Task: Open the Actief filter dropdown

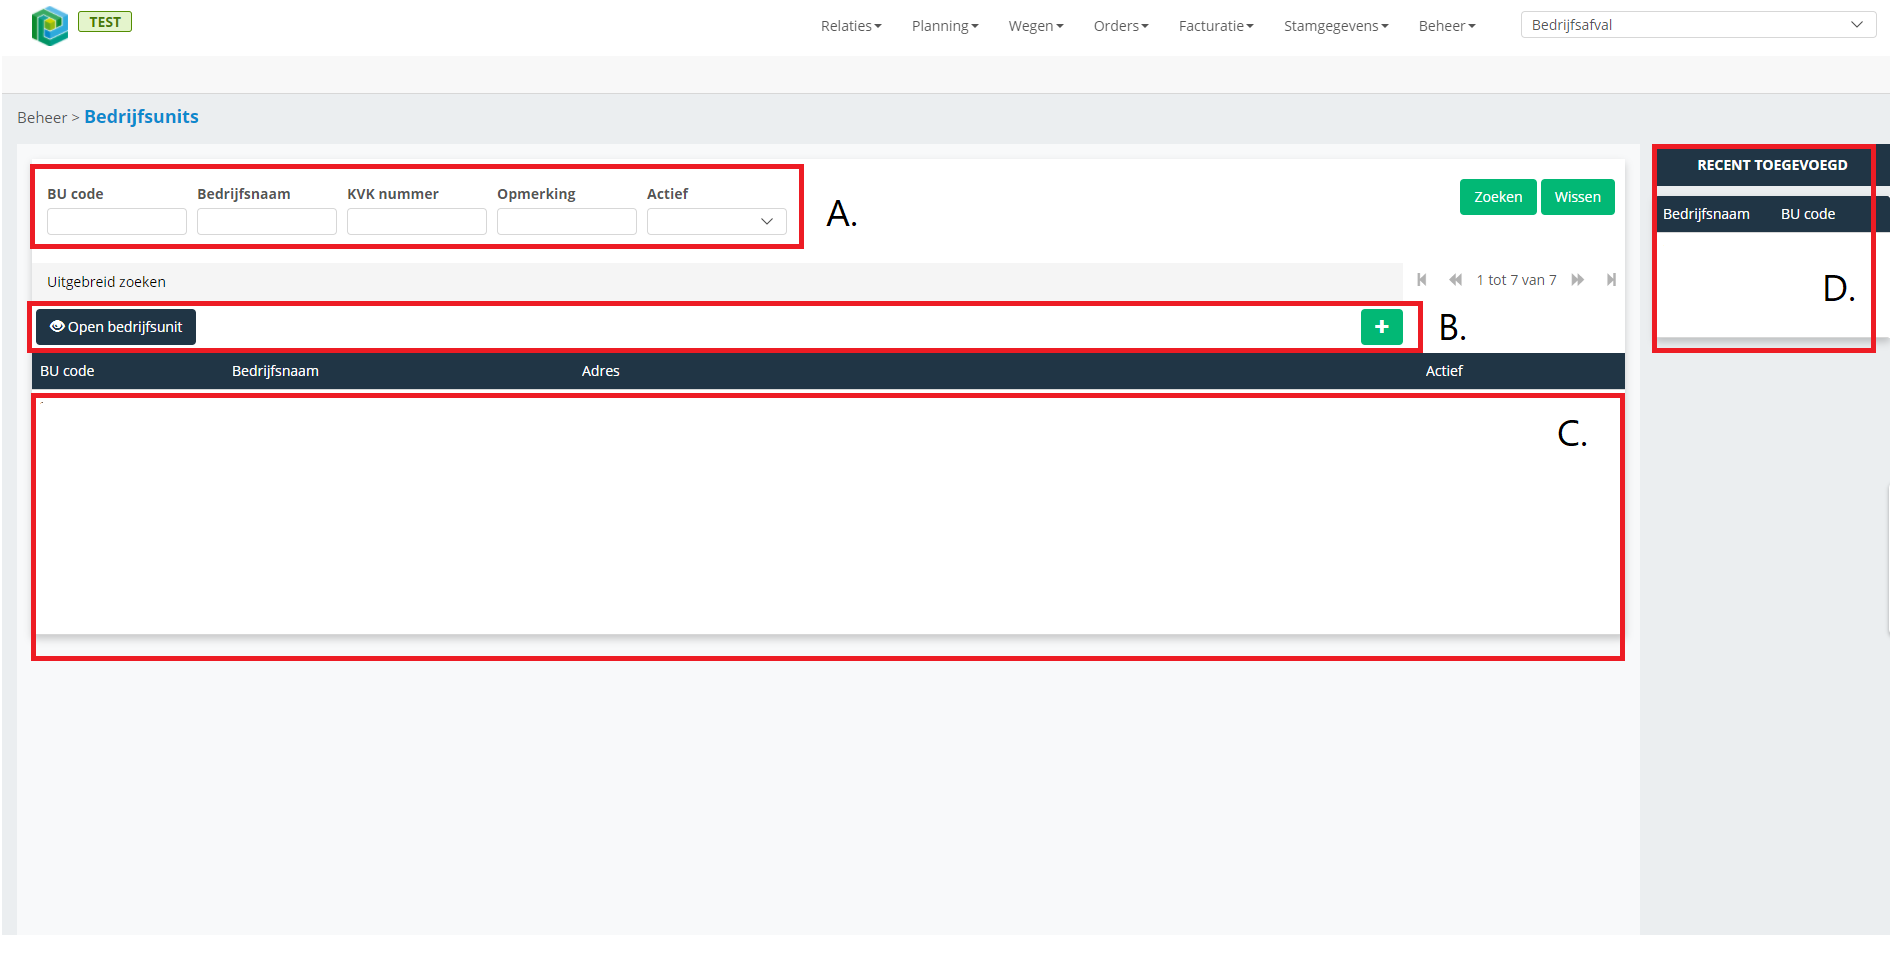Action: (717, 221)
